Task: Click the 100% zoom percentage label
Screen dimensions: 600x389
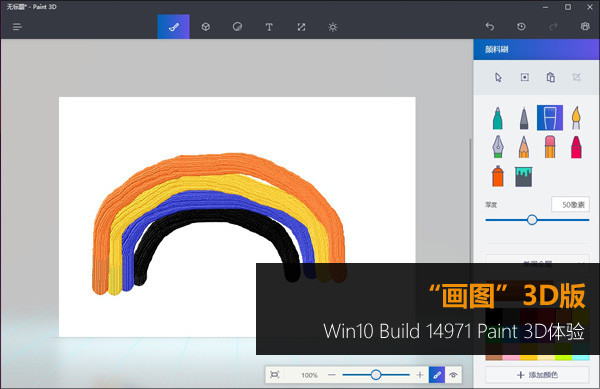Action: point(309,375)
